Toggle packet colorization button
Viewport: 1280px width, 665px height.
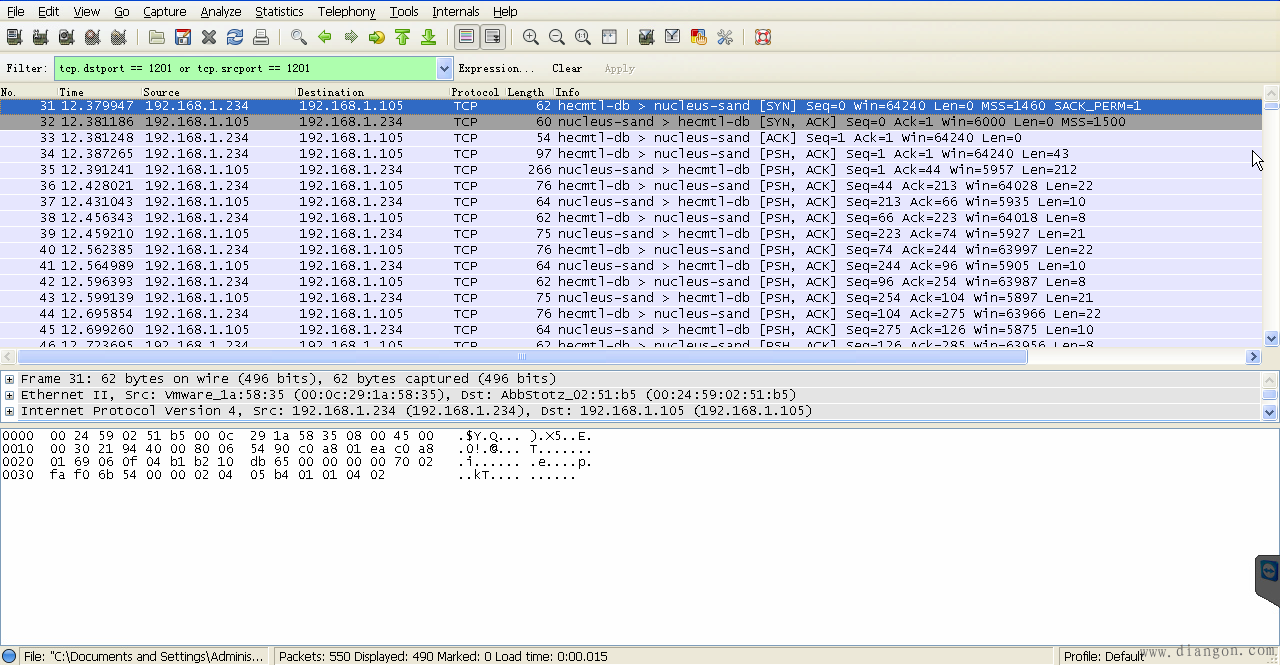tap(466, 37)
